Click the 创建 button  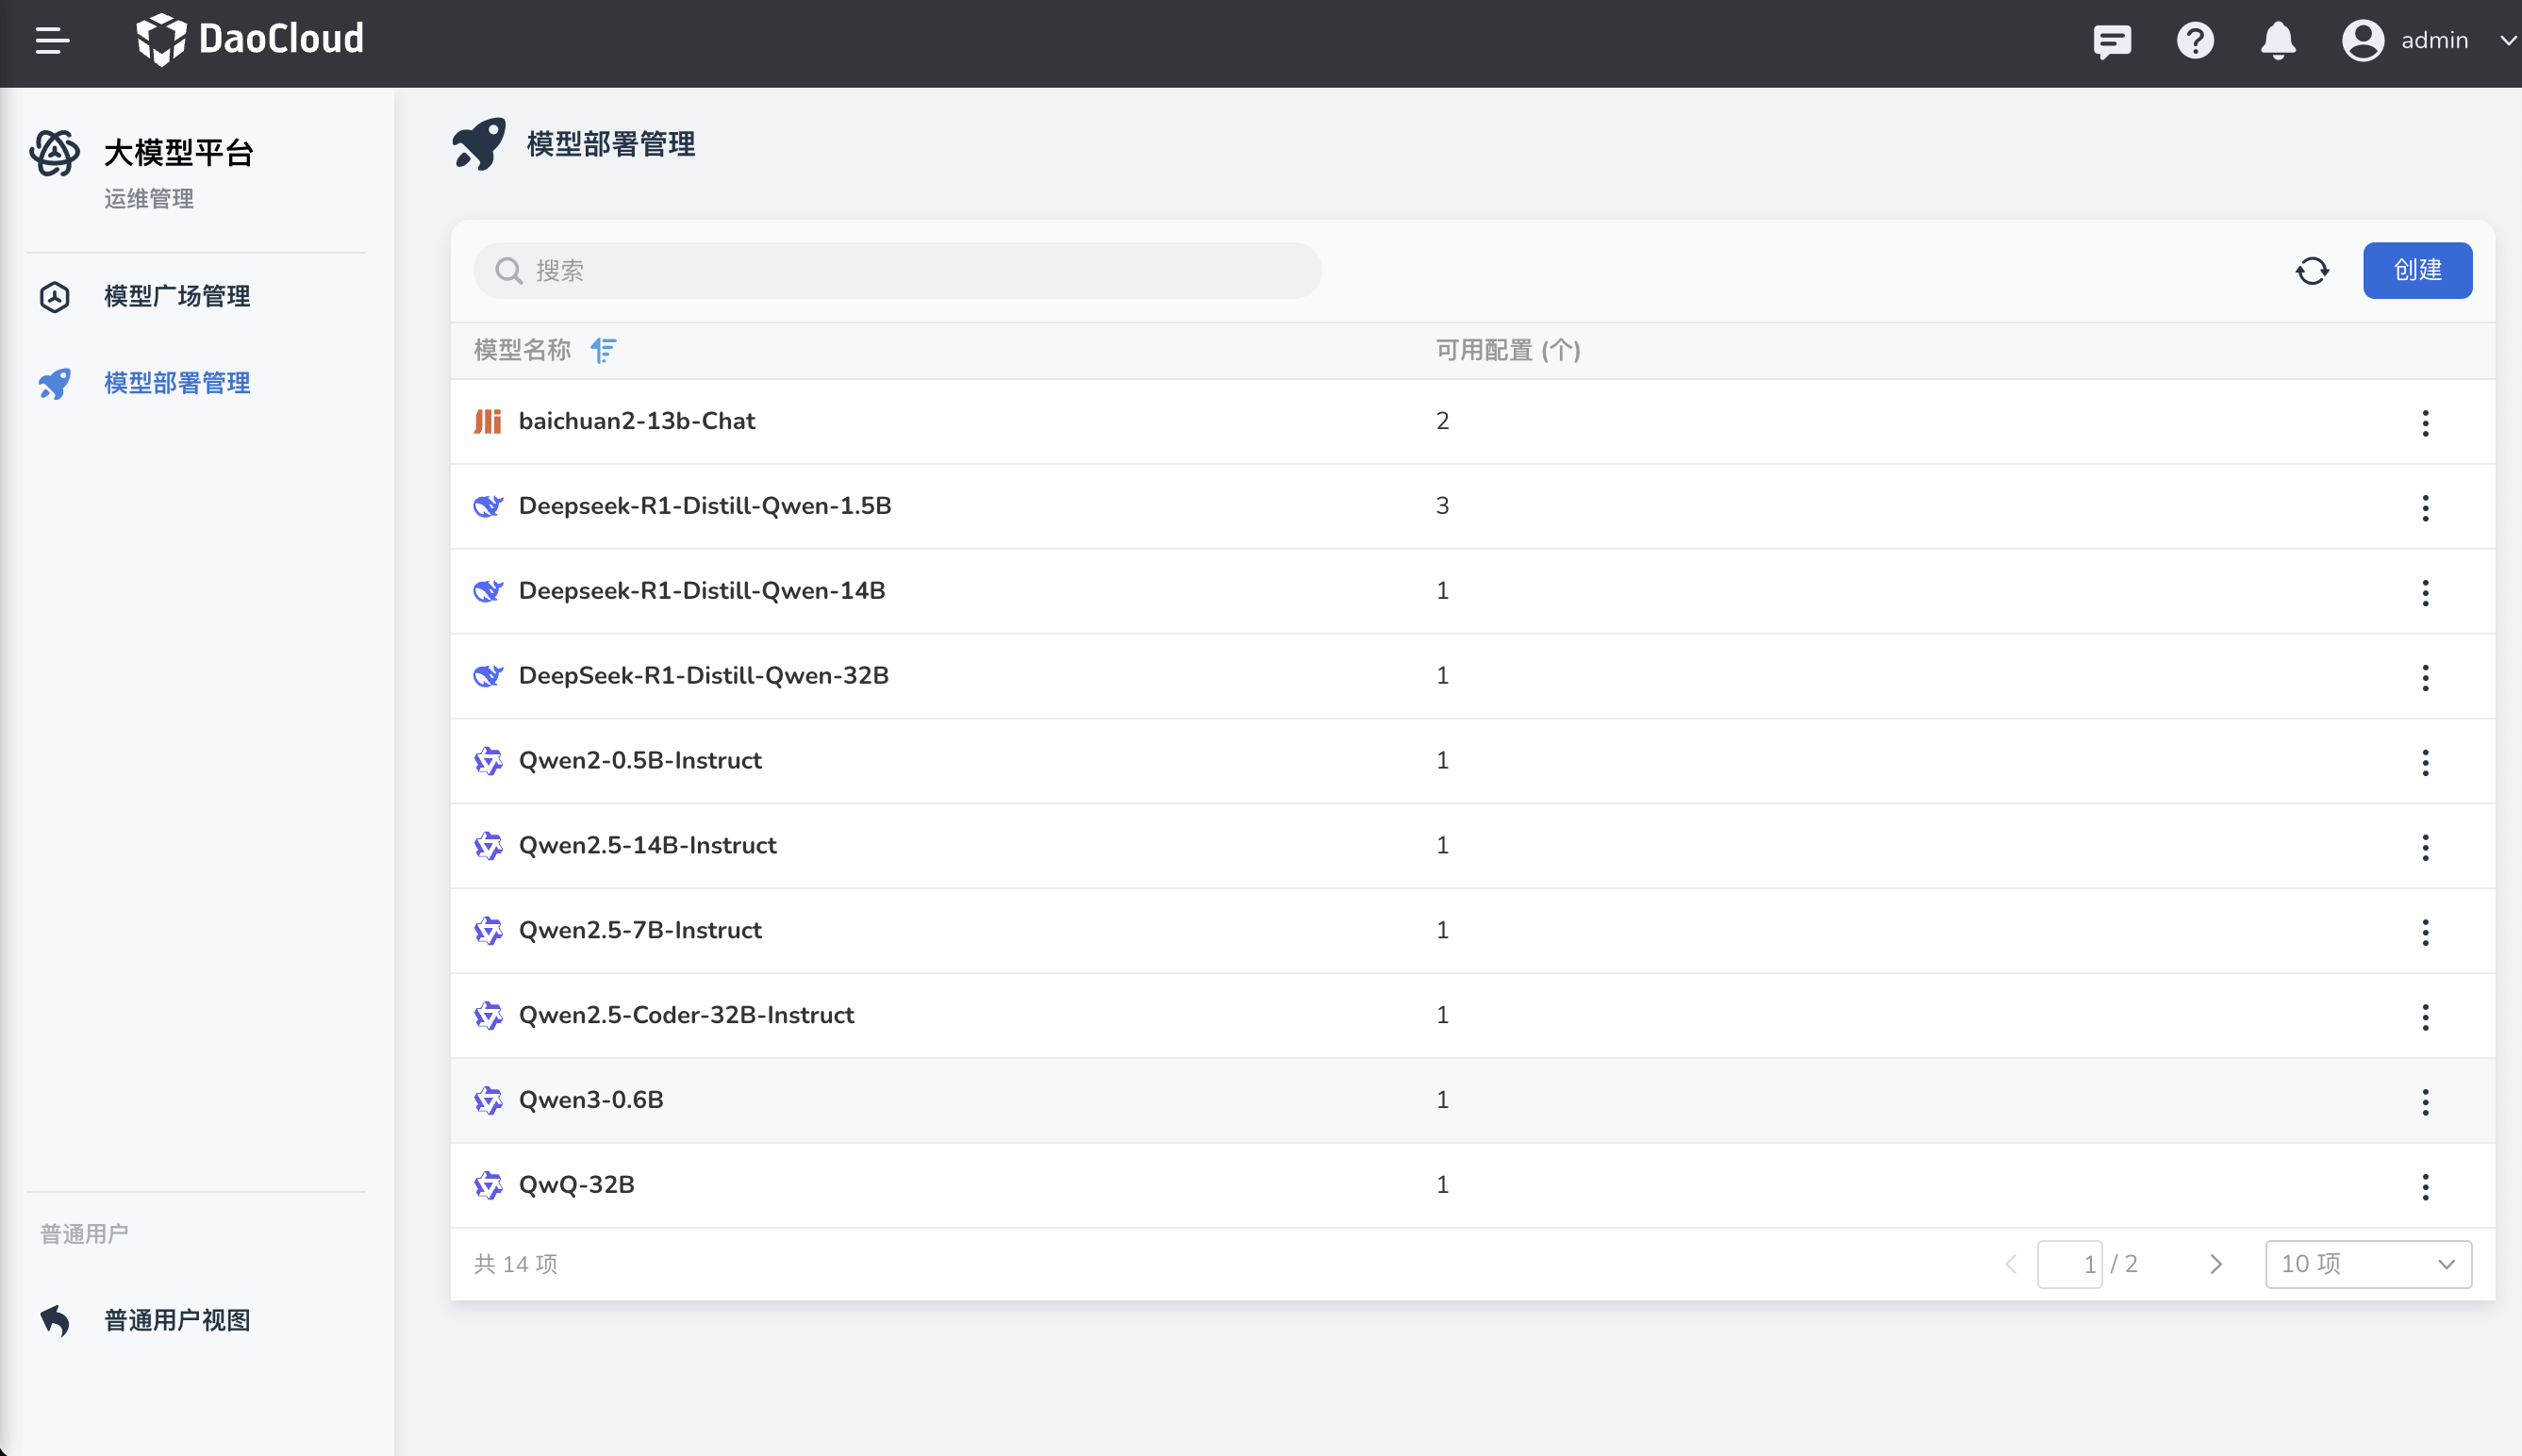[x=2418, y=270]
